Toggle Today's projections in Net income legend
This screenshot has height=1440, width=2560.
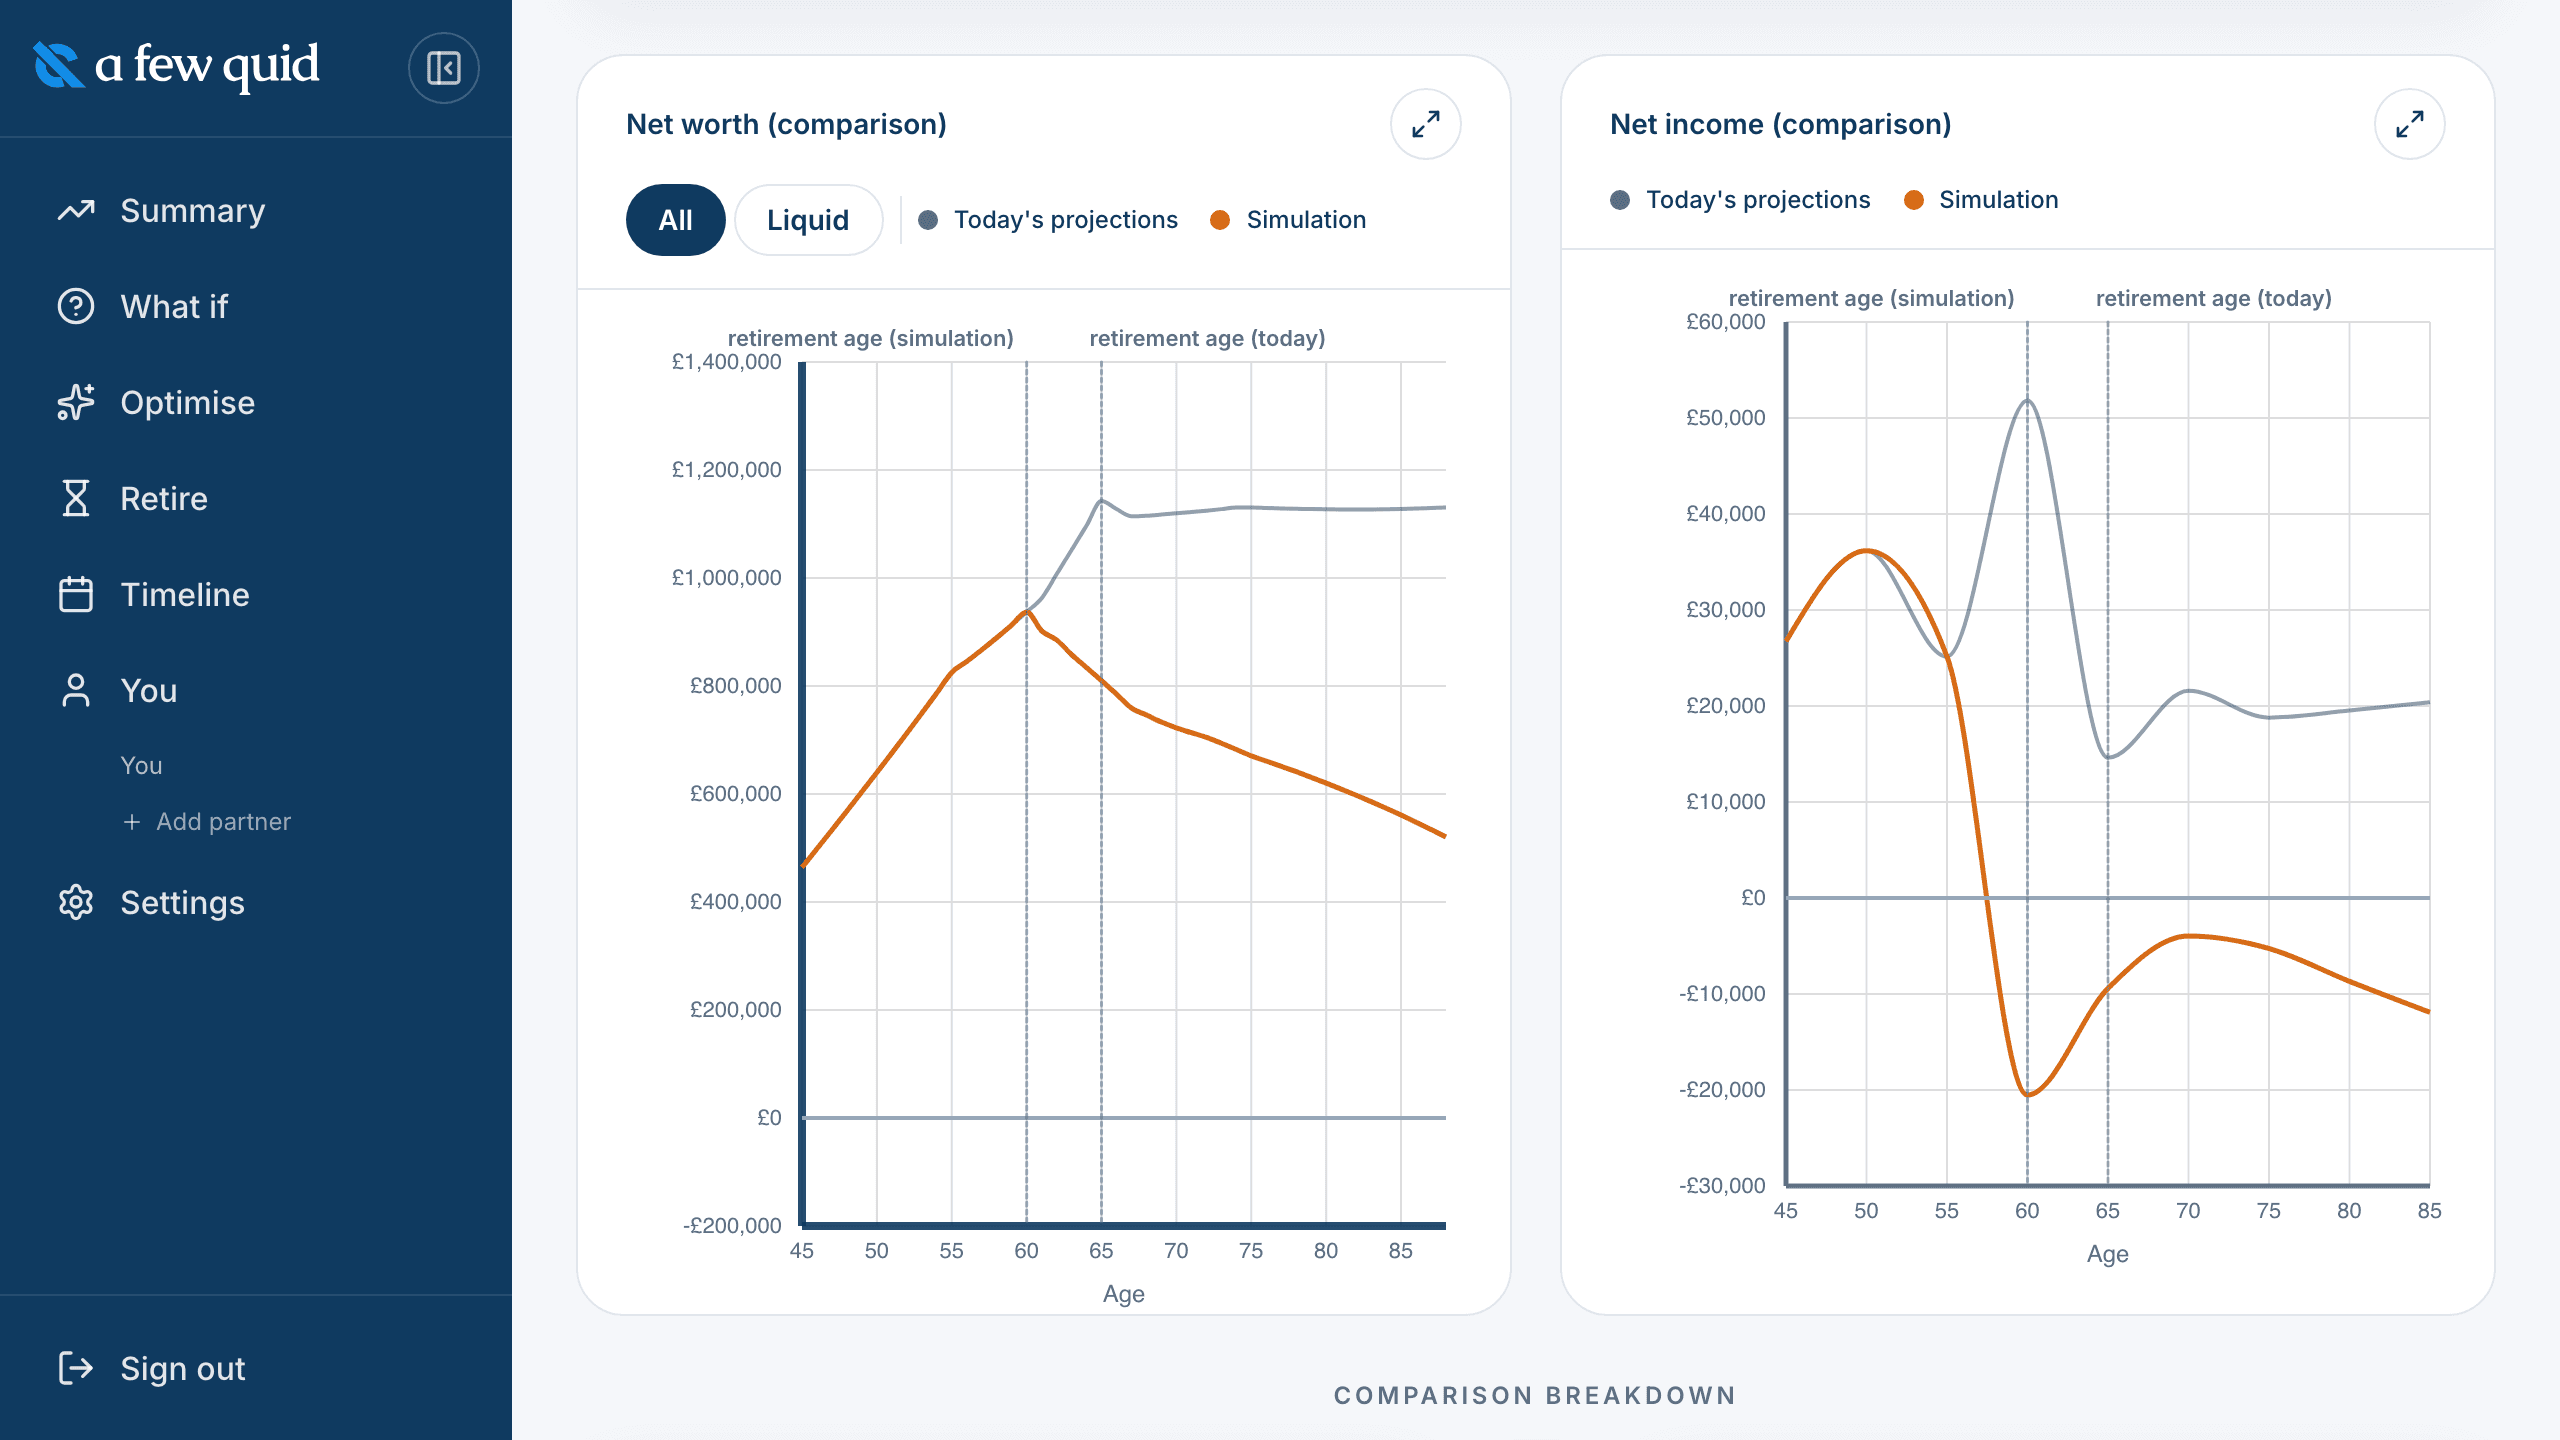pyautogui.click(x=1740, y=200)
